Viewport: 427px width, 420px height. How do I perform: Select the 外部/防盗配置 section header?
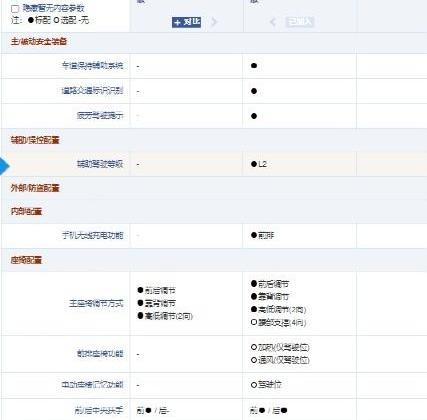[x=35, y=188]
